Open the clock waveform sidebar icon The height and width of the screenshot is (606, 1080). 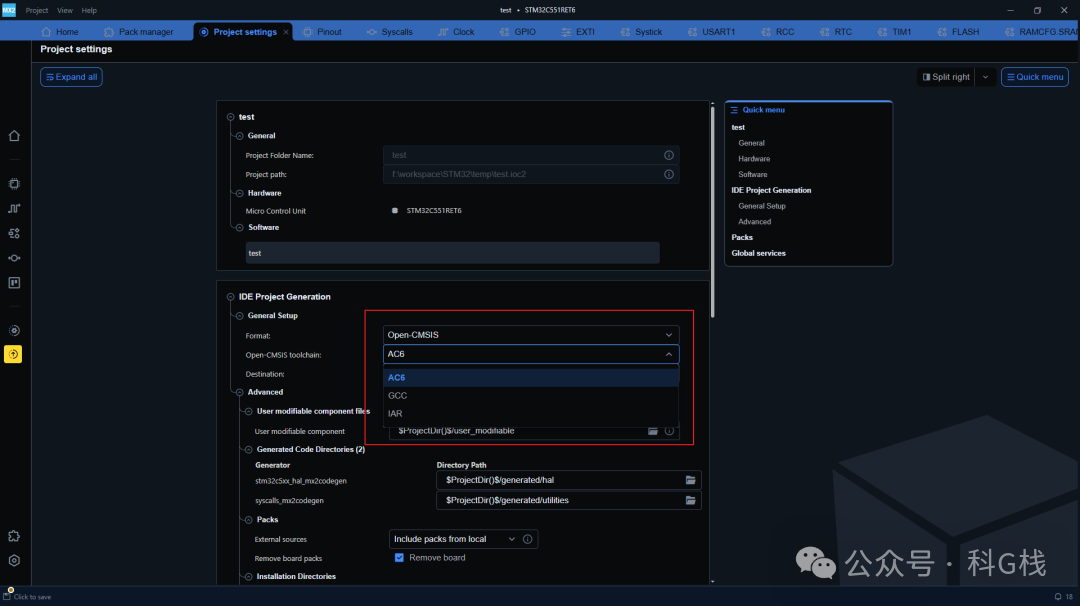[14, 209]
